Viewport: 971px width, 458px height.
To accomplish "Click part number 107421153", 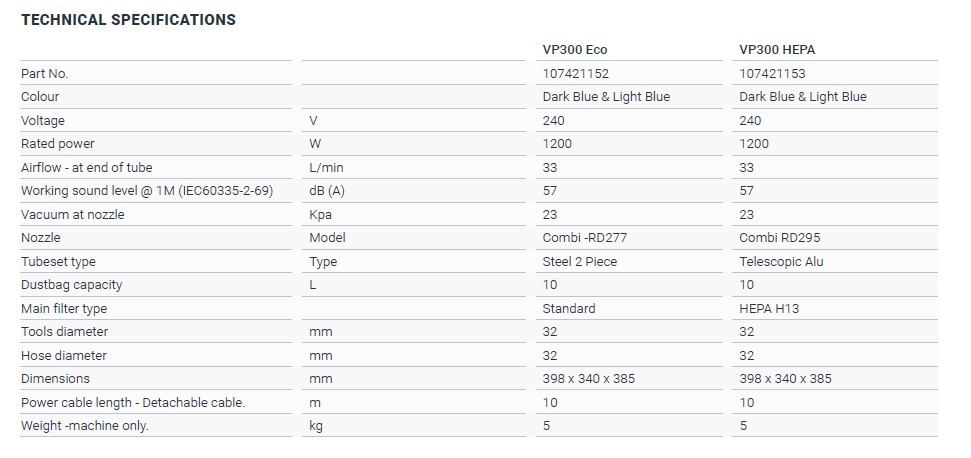I will (x=772, y=74).
